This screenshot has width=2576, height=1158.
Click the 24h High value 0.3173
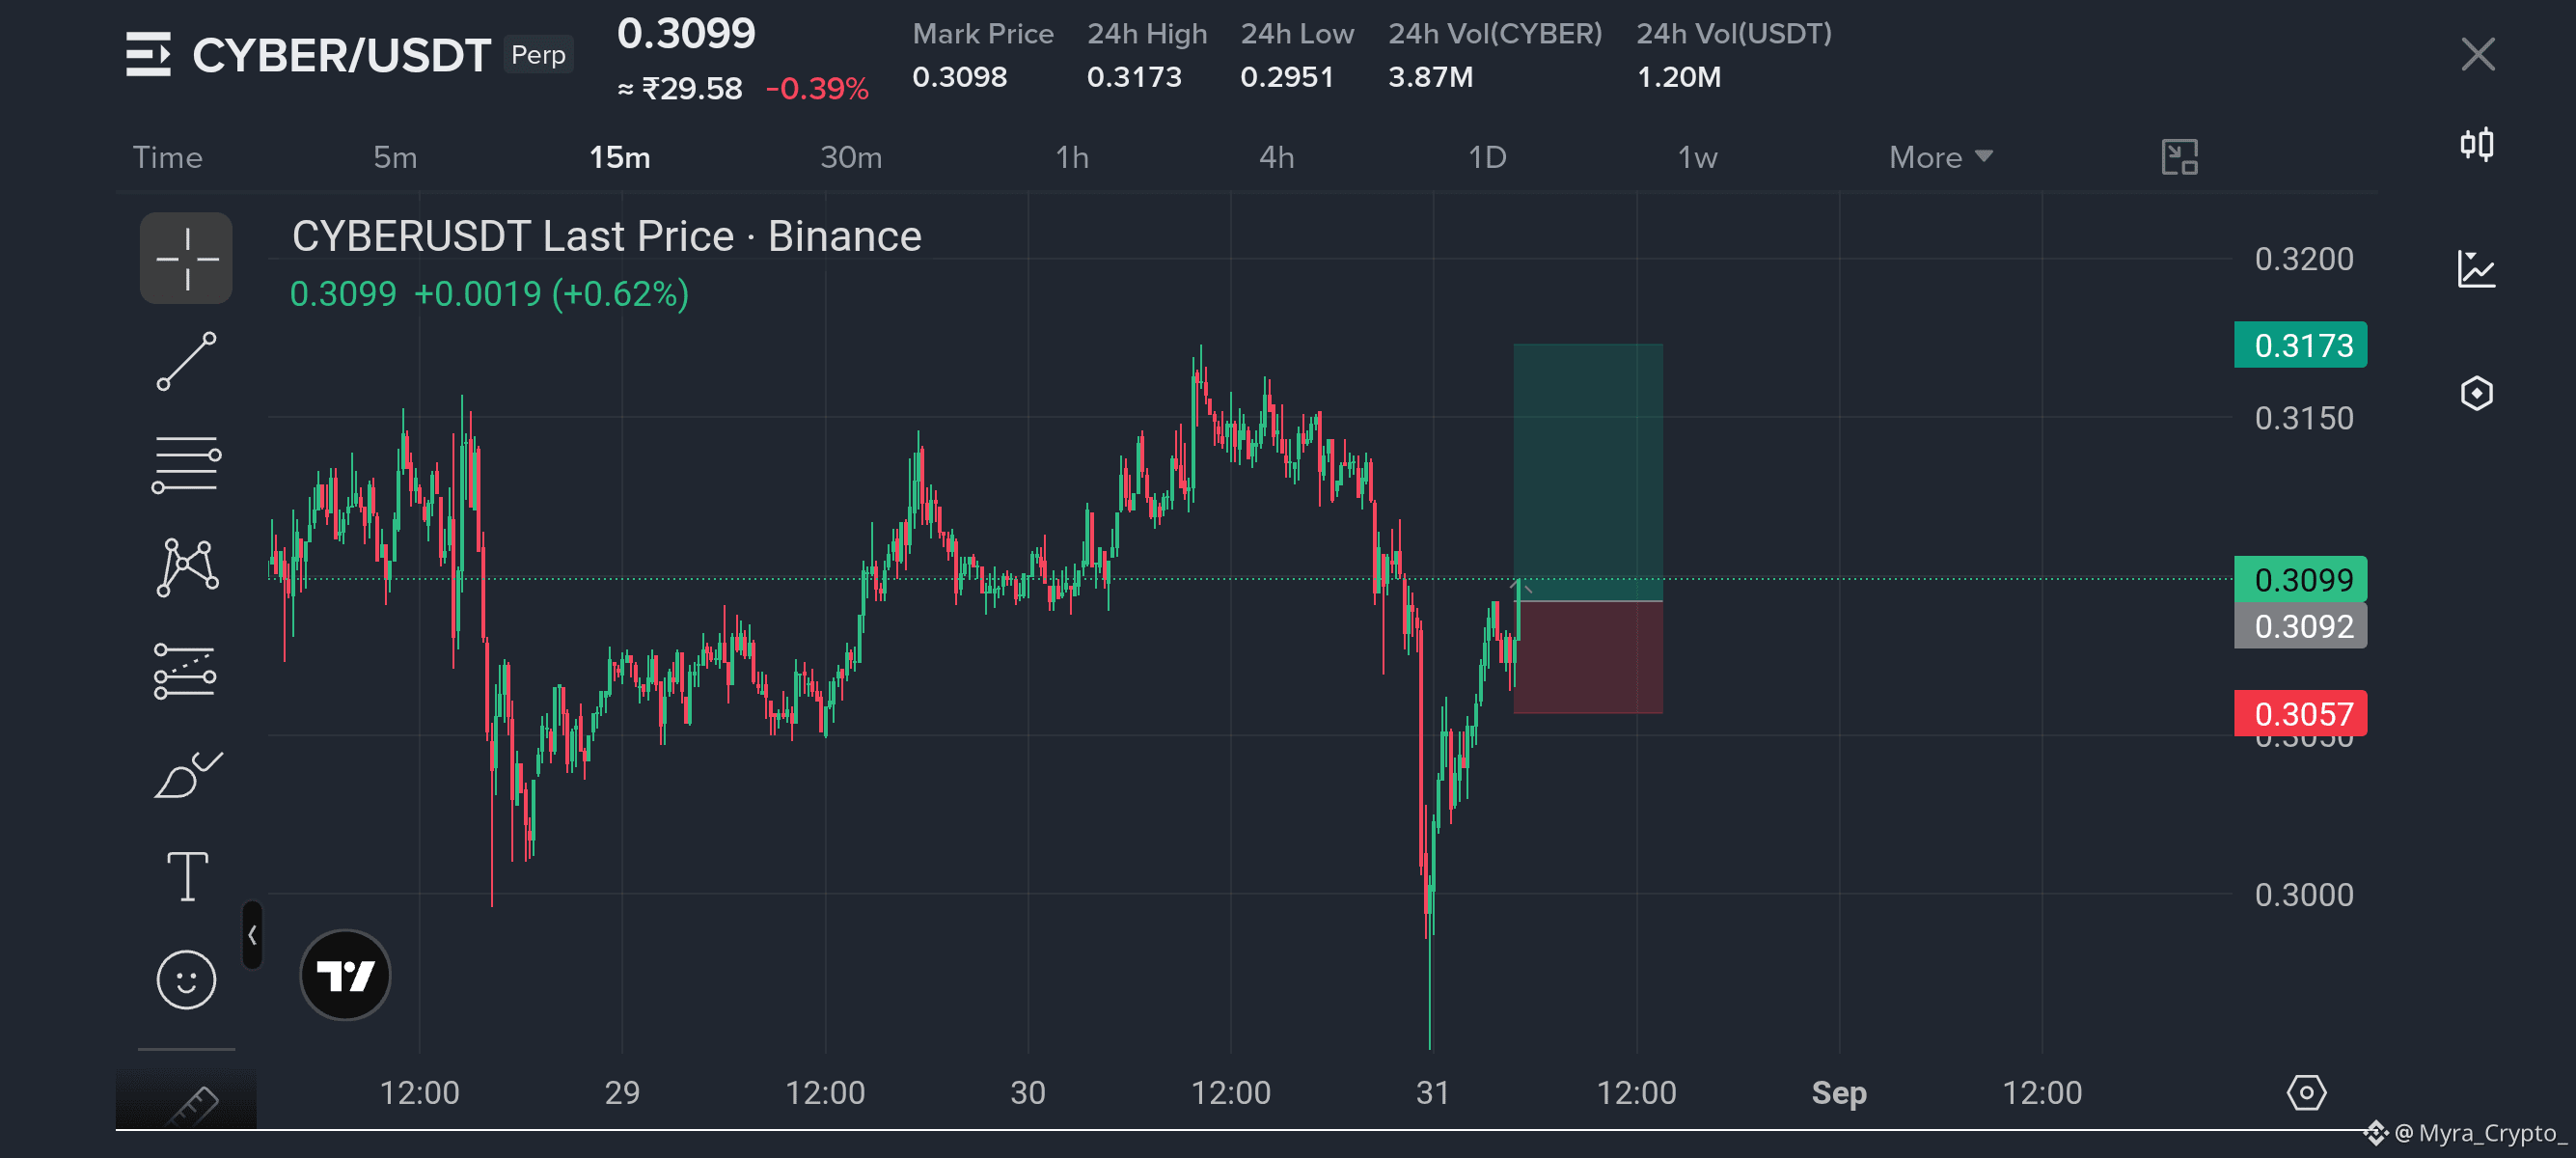[1134, 77]
